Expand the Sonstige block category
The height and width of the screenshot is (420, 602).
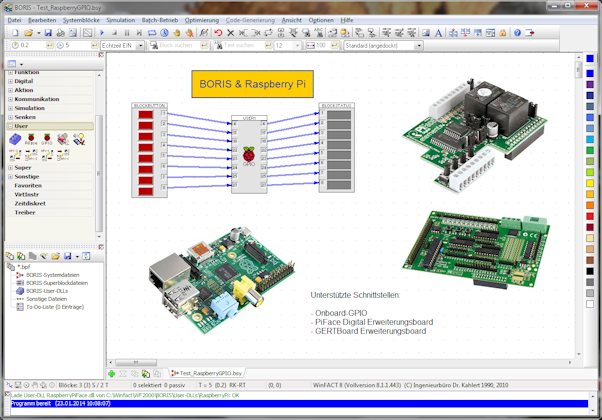[x=10, y=177]
